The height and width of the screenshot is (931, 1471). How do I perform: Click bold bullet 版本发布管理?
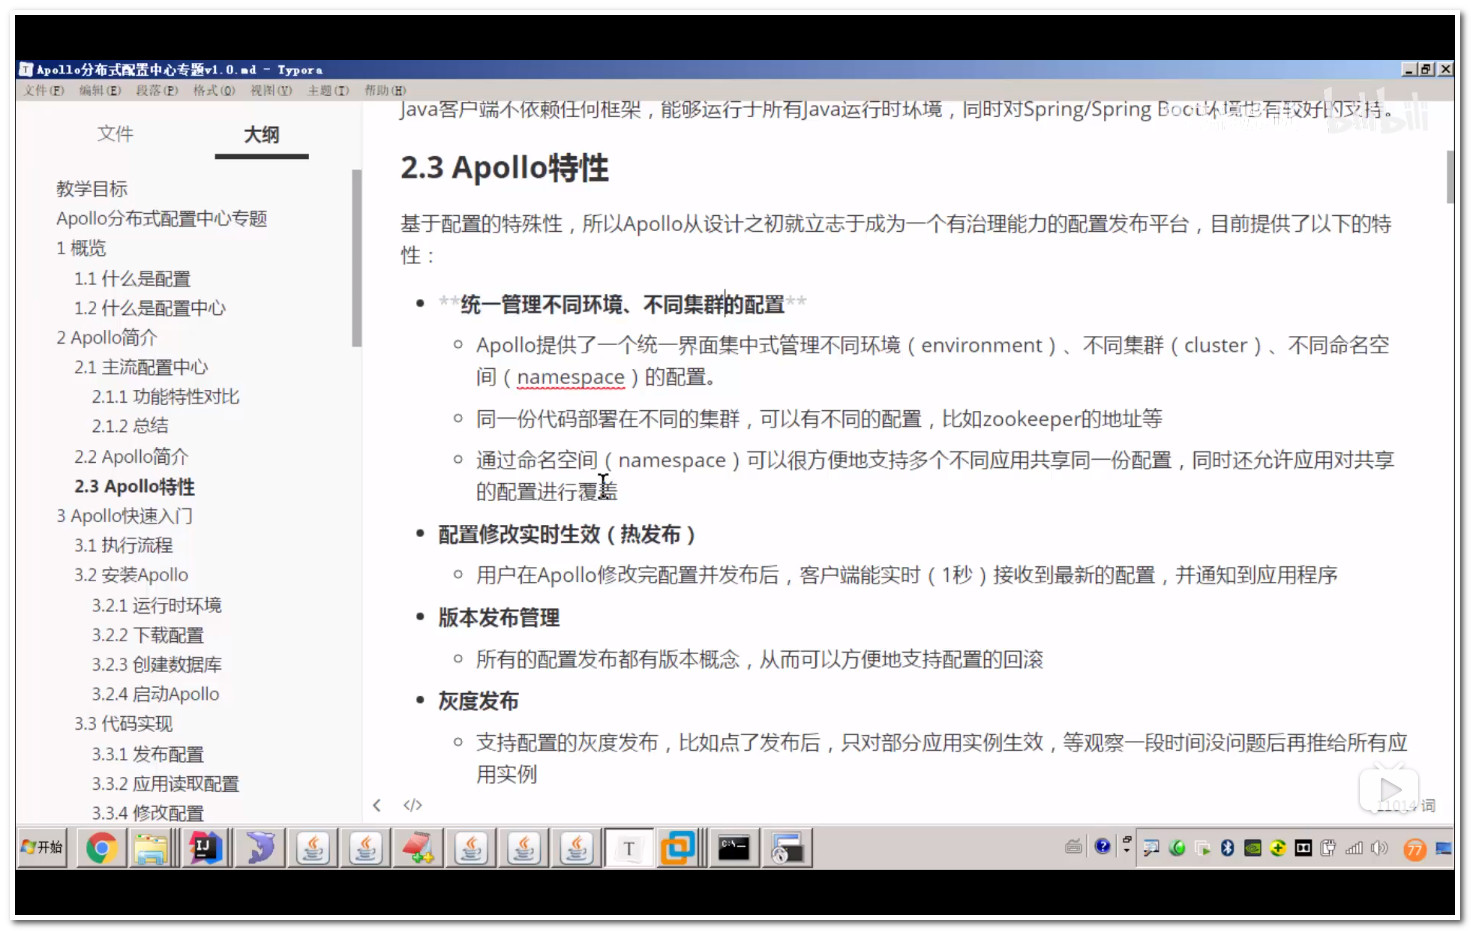(499, 618)
